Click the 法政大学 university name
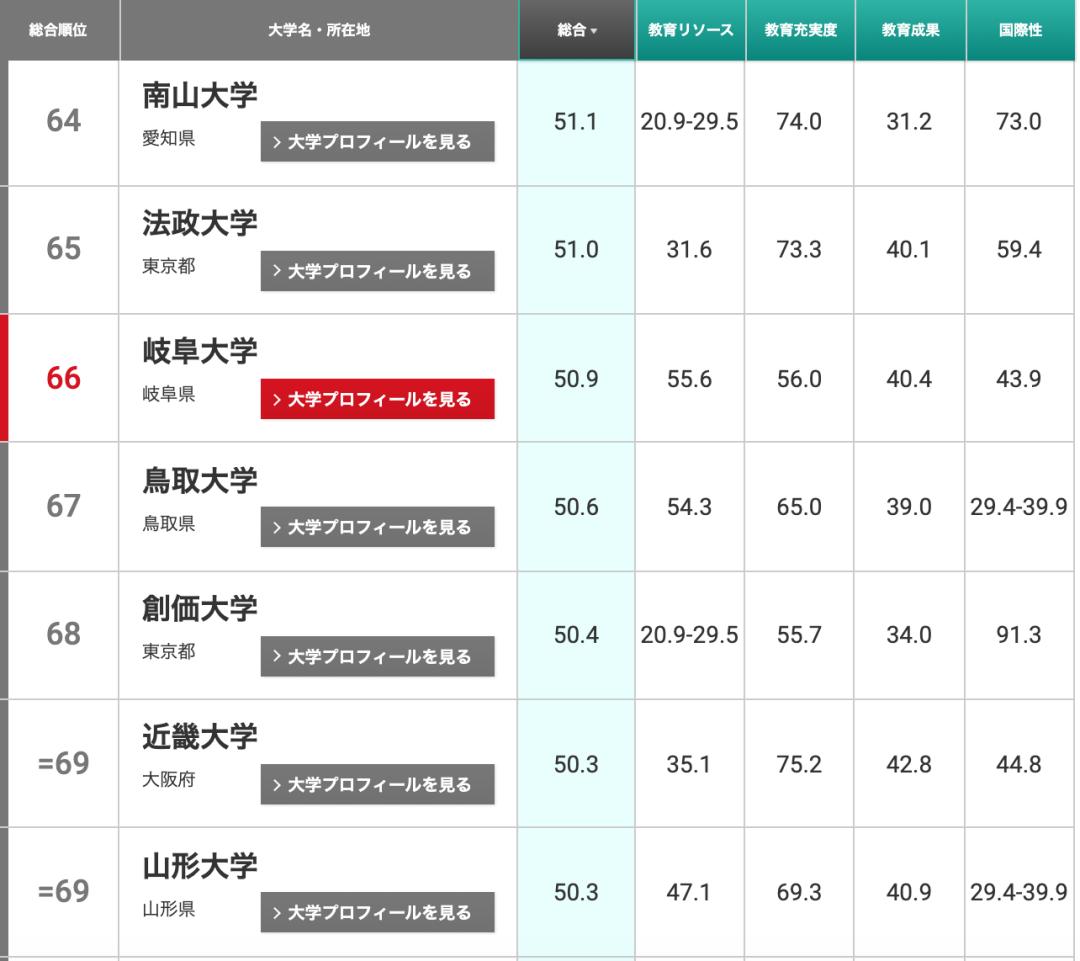 click(200, 223)
